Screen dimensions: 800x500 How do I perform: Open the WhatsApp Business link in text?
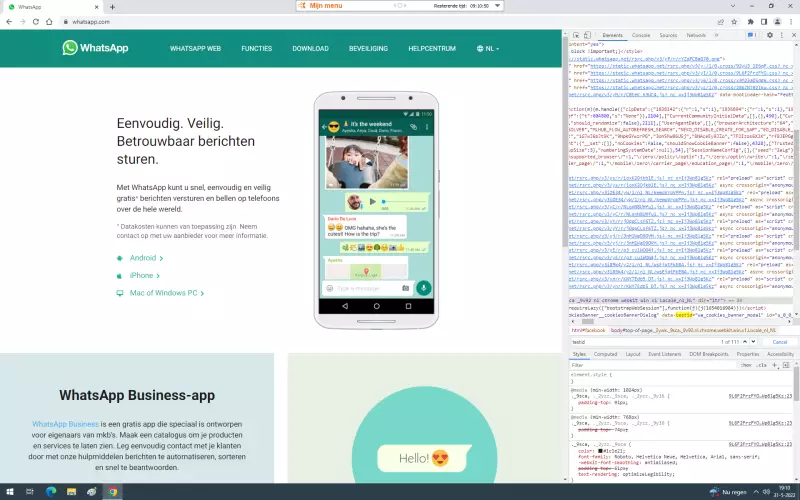pyautogui.click(x=65, y=424)
